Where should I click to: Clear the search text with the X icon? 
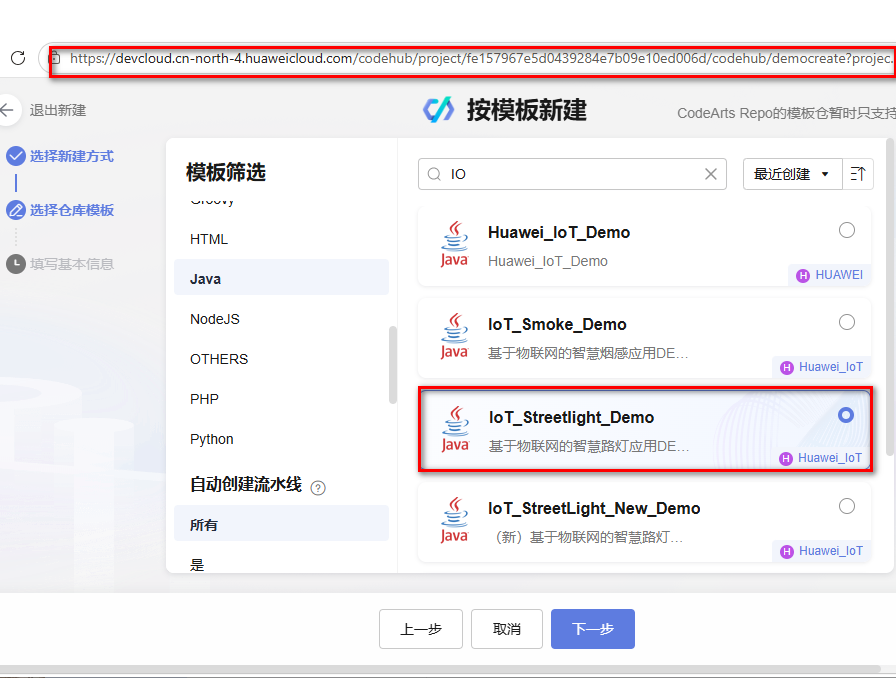pos(710,174)
